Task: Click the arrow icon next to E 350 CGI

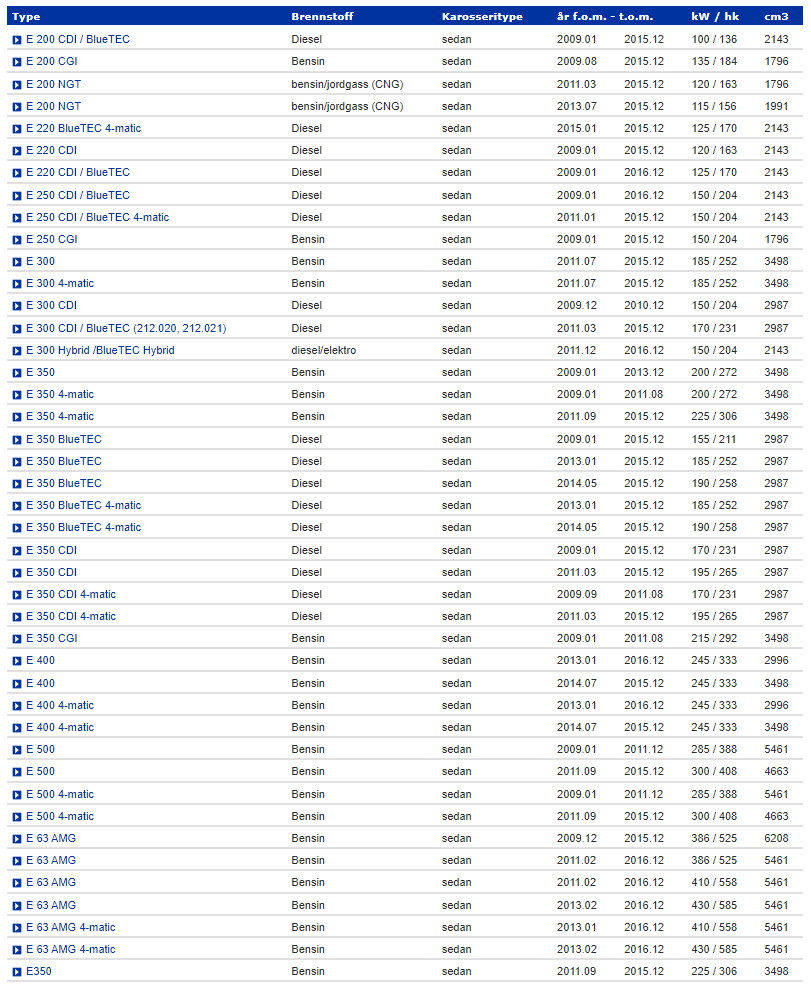Action: coord(17,639)
